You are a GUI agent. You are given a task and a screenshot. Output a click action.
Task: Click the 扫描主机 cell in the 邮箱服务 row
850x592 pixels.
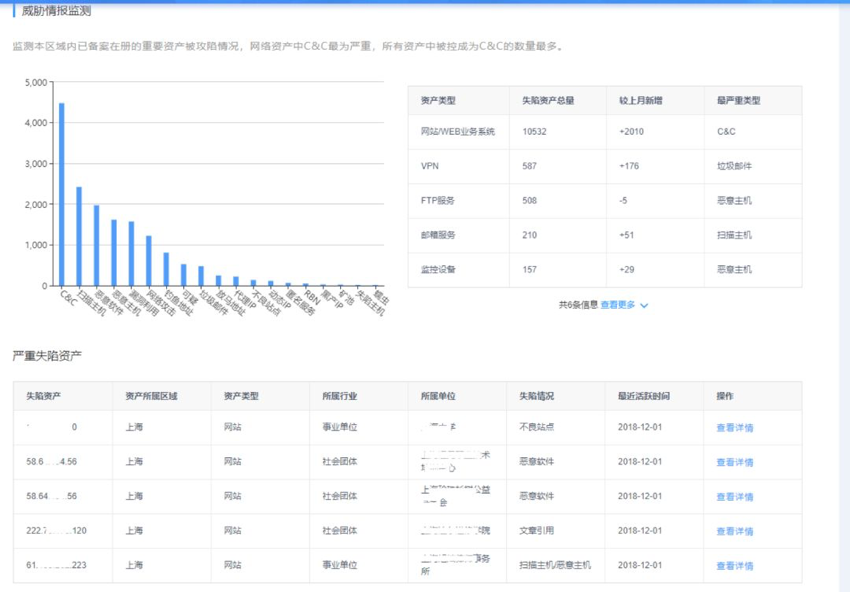[x=734, y=235]
